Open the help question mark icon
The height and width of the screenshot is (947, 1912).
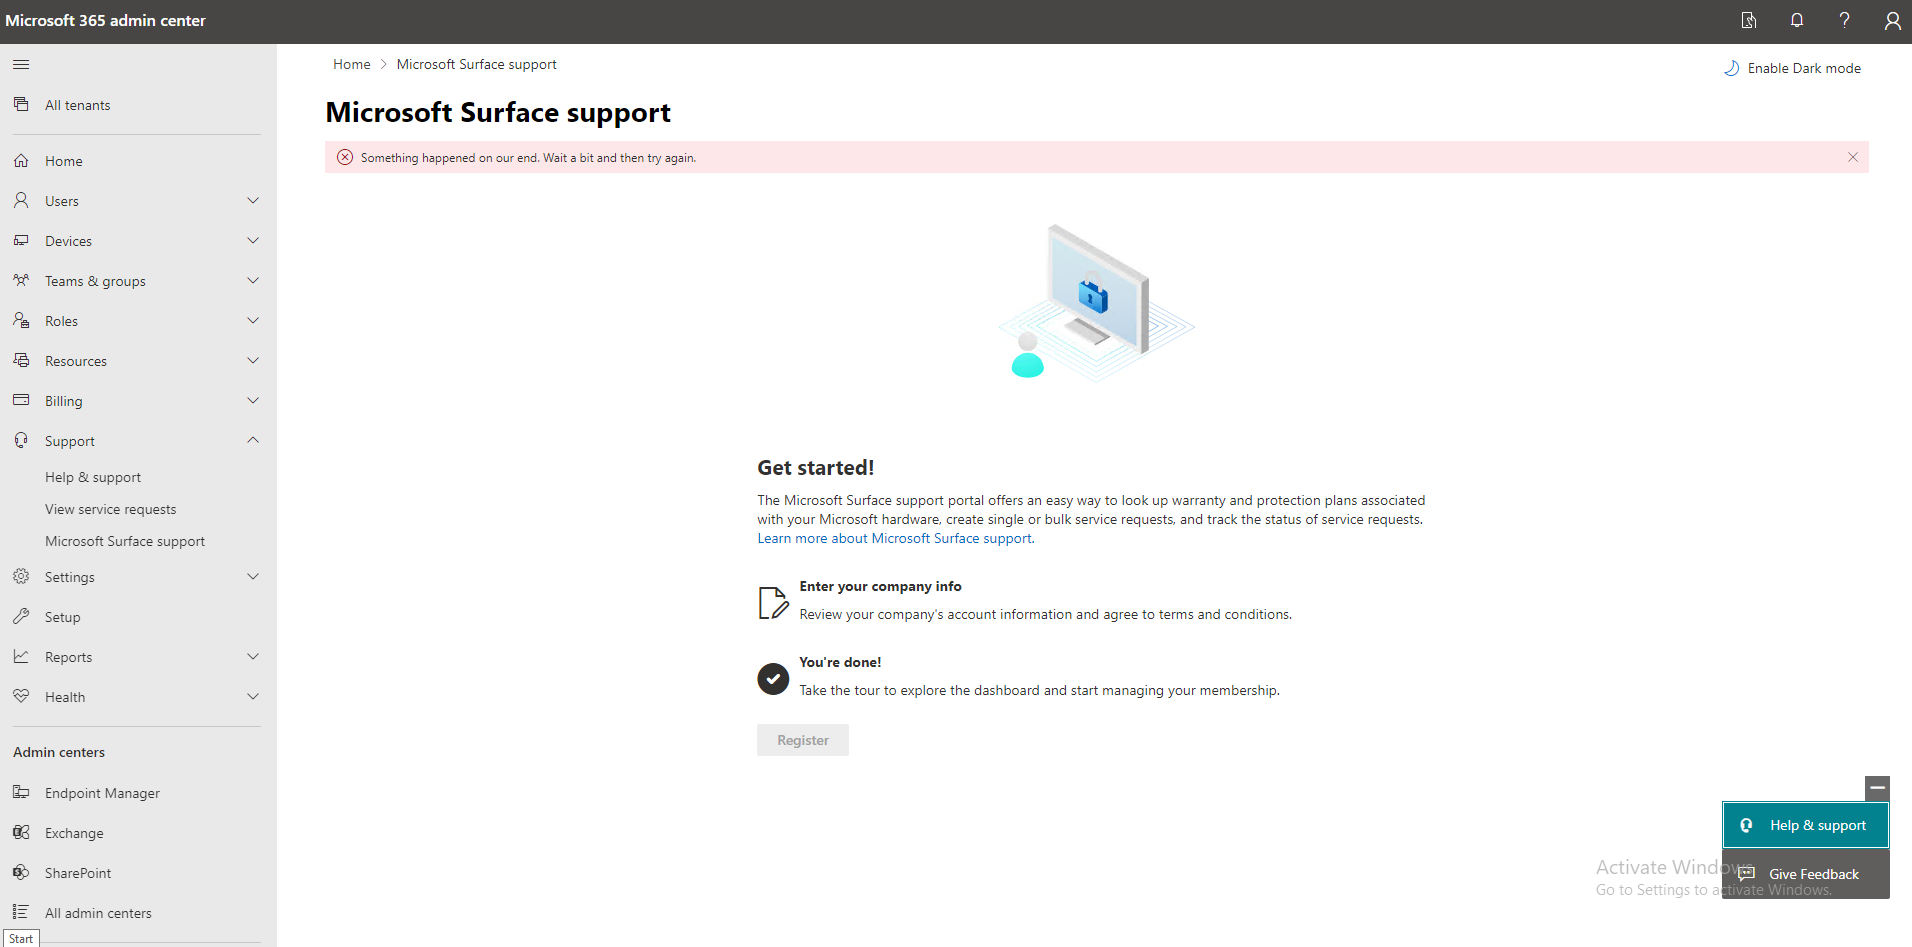pyautogui.click(x=1844, y=20)
